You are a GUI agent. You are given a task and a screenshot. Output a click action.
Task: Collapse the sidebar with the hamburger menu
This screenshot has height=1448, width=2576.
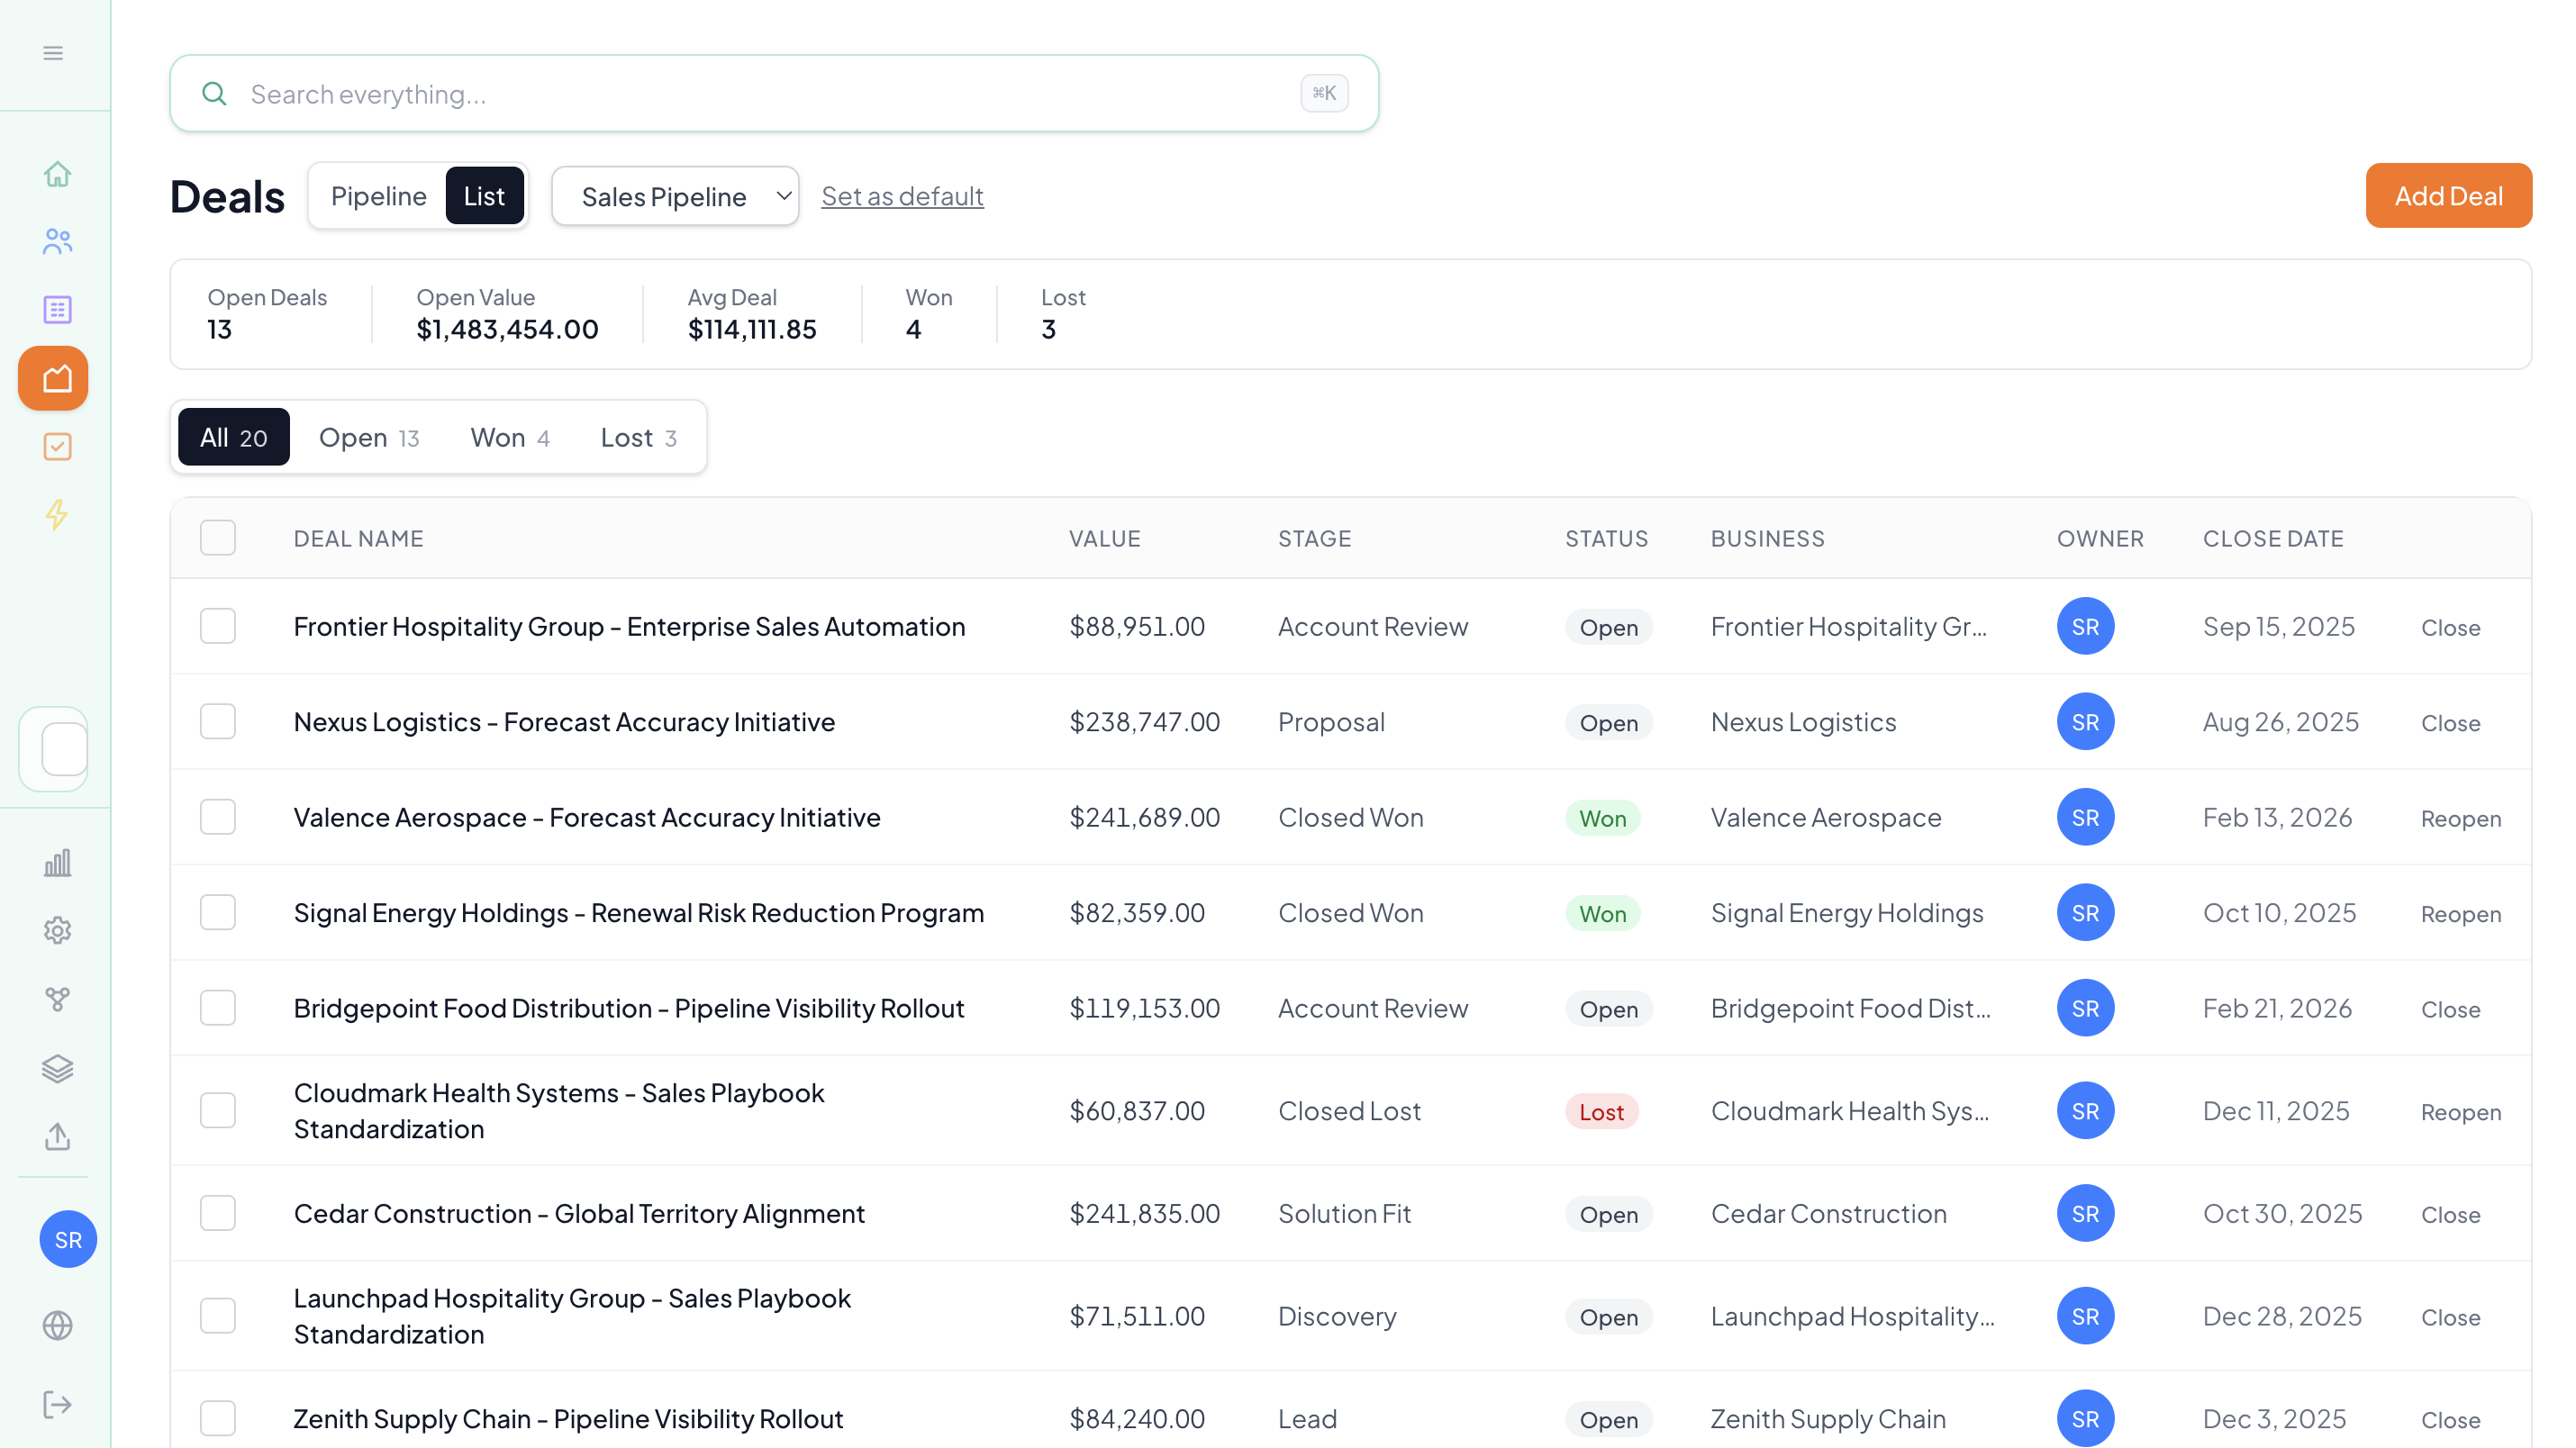(x=53, y=52)
